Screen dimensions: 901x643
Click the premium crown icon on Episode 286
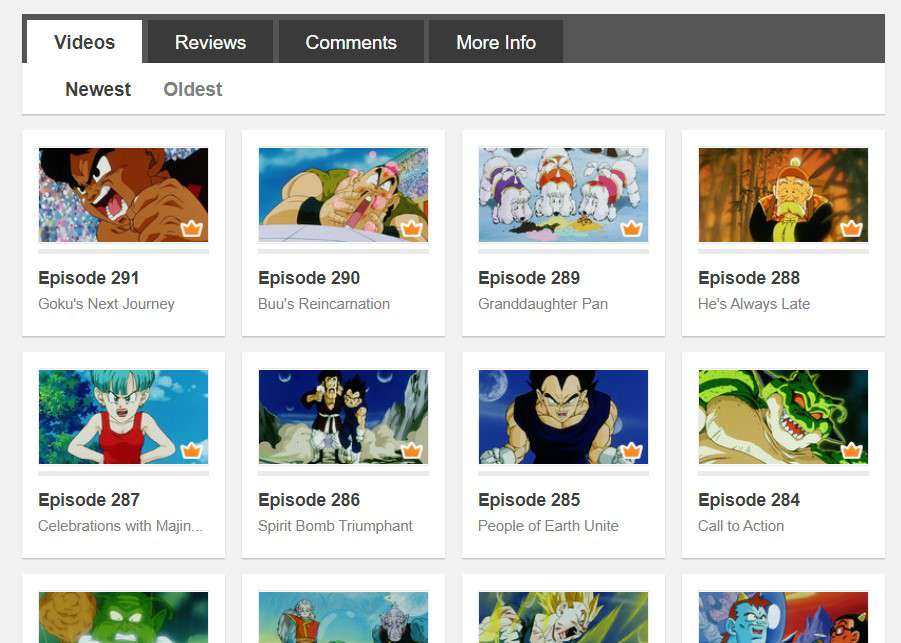pyautogui.click(x=411, y=451)
